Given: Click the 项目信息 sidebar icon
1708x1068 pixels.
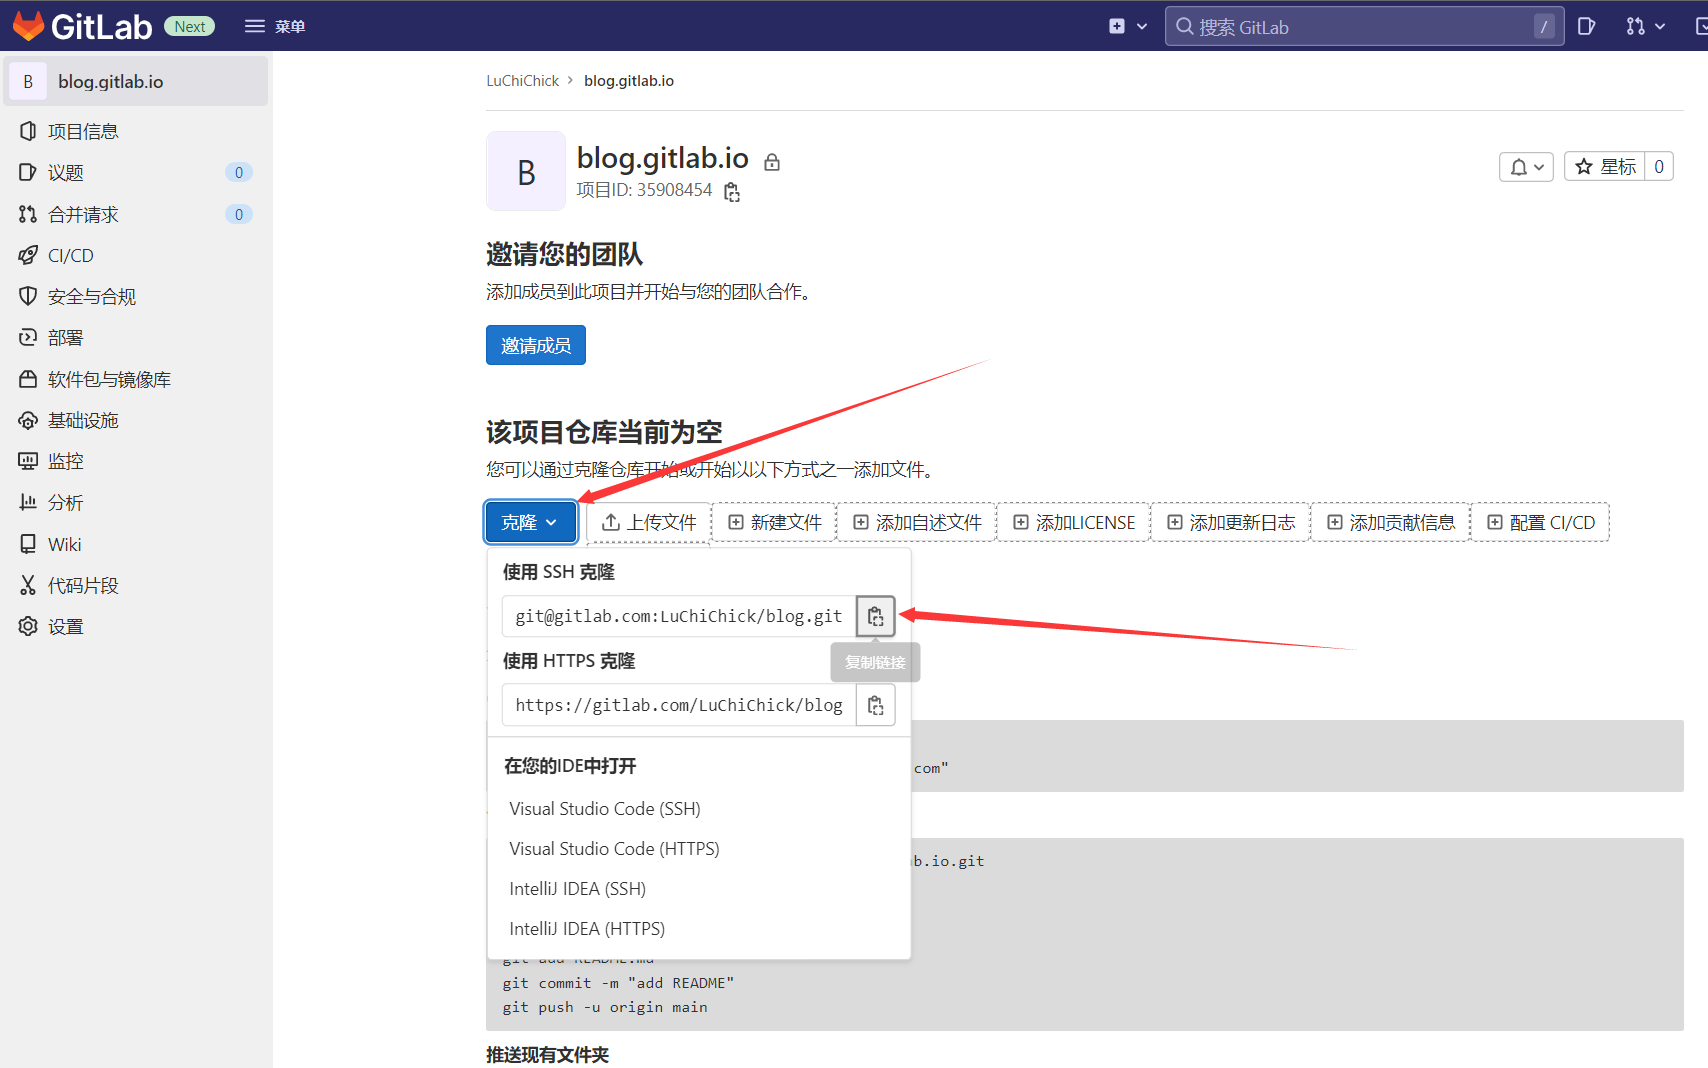Looking at the screenshot, I should 28,131.
